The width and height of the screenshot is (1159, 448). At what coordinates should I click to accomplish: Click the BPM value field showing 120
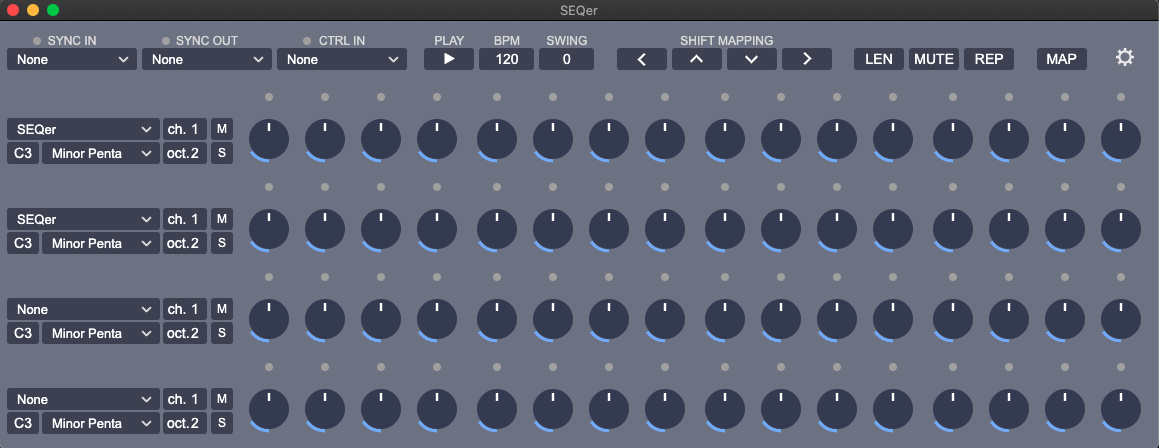(506, 59)
